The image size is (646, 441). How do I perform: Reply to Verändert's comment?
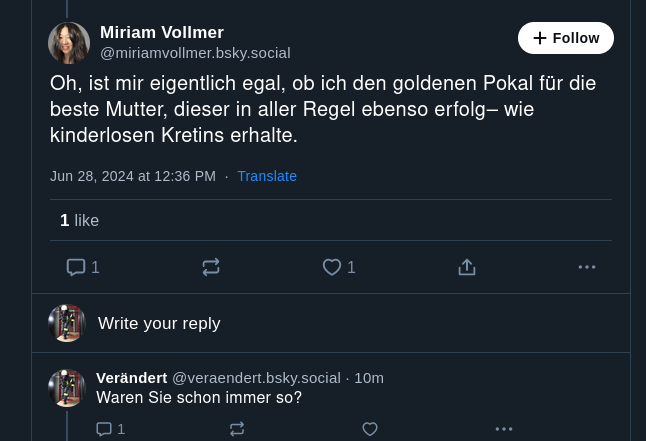pyautogui.click(x=104, y=429)
